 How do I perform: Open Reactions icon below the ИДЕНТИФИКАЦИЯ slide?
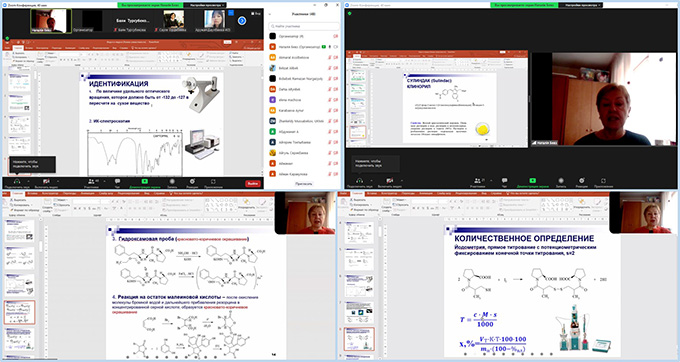coord(192,181)
